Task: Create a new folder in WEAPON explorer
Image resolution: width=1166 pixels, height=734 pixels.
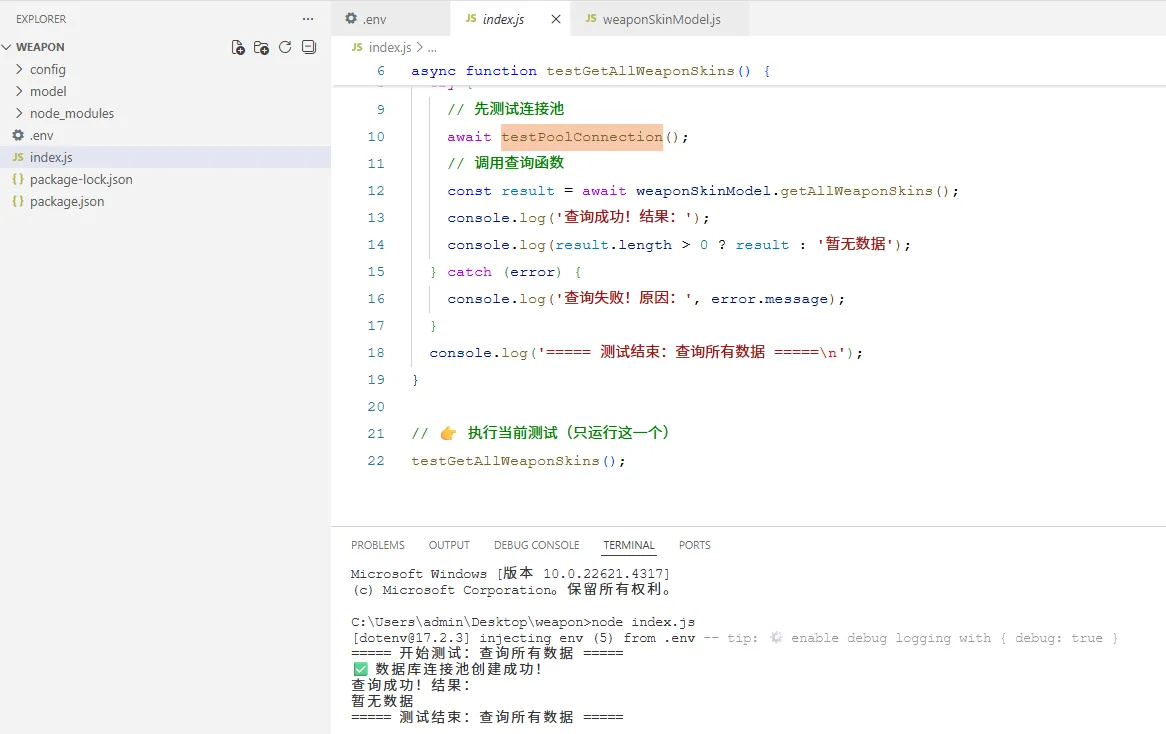Action: coord(261,48)
